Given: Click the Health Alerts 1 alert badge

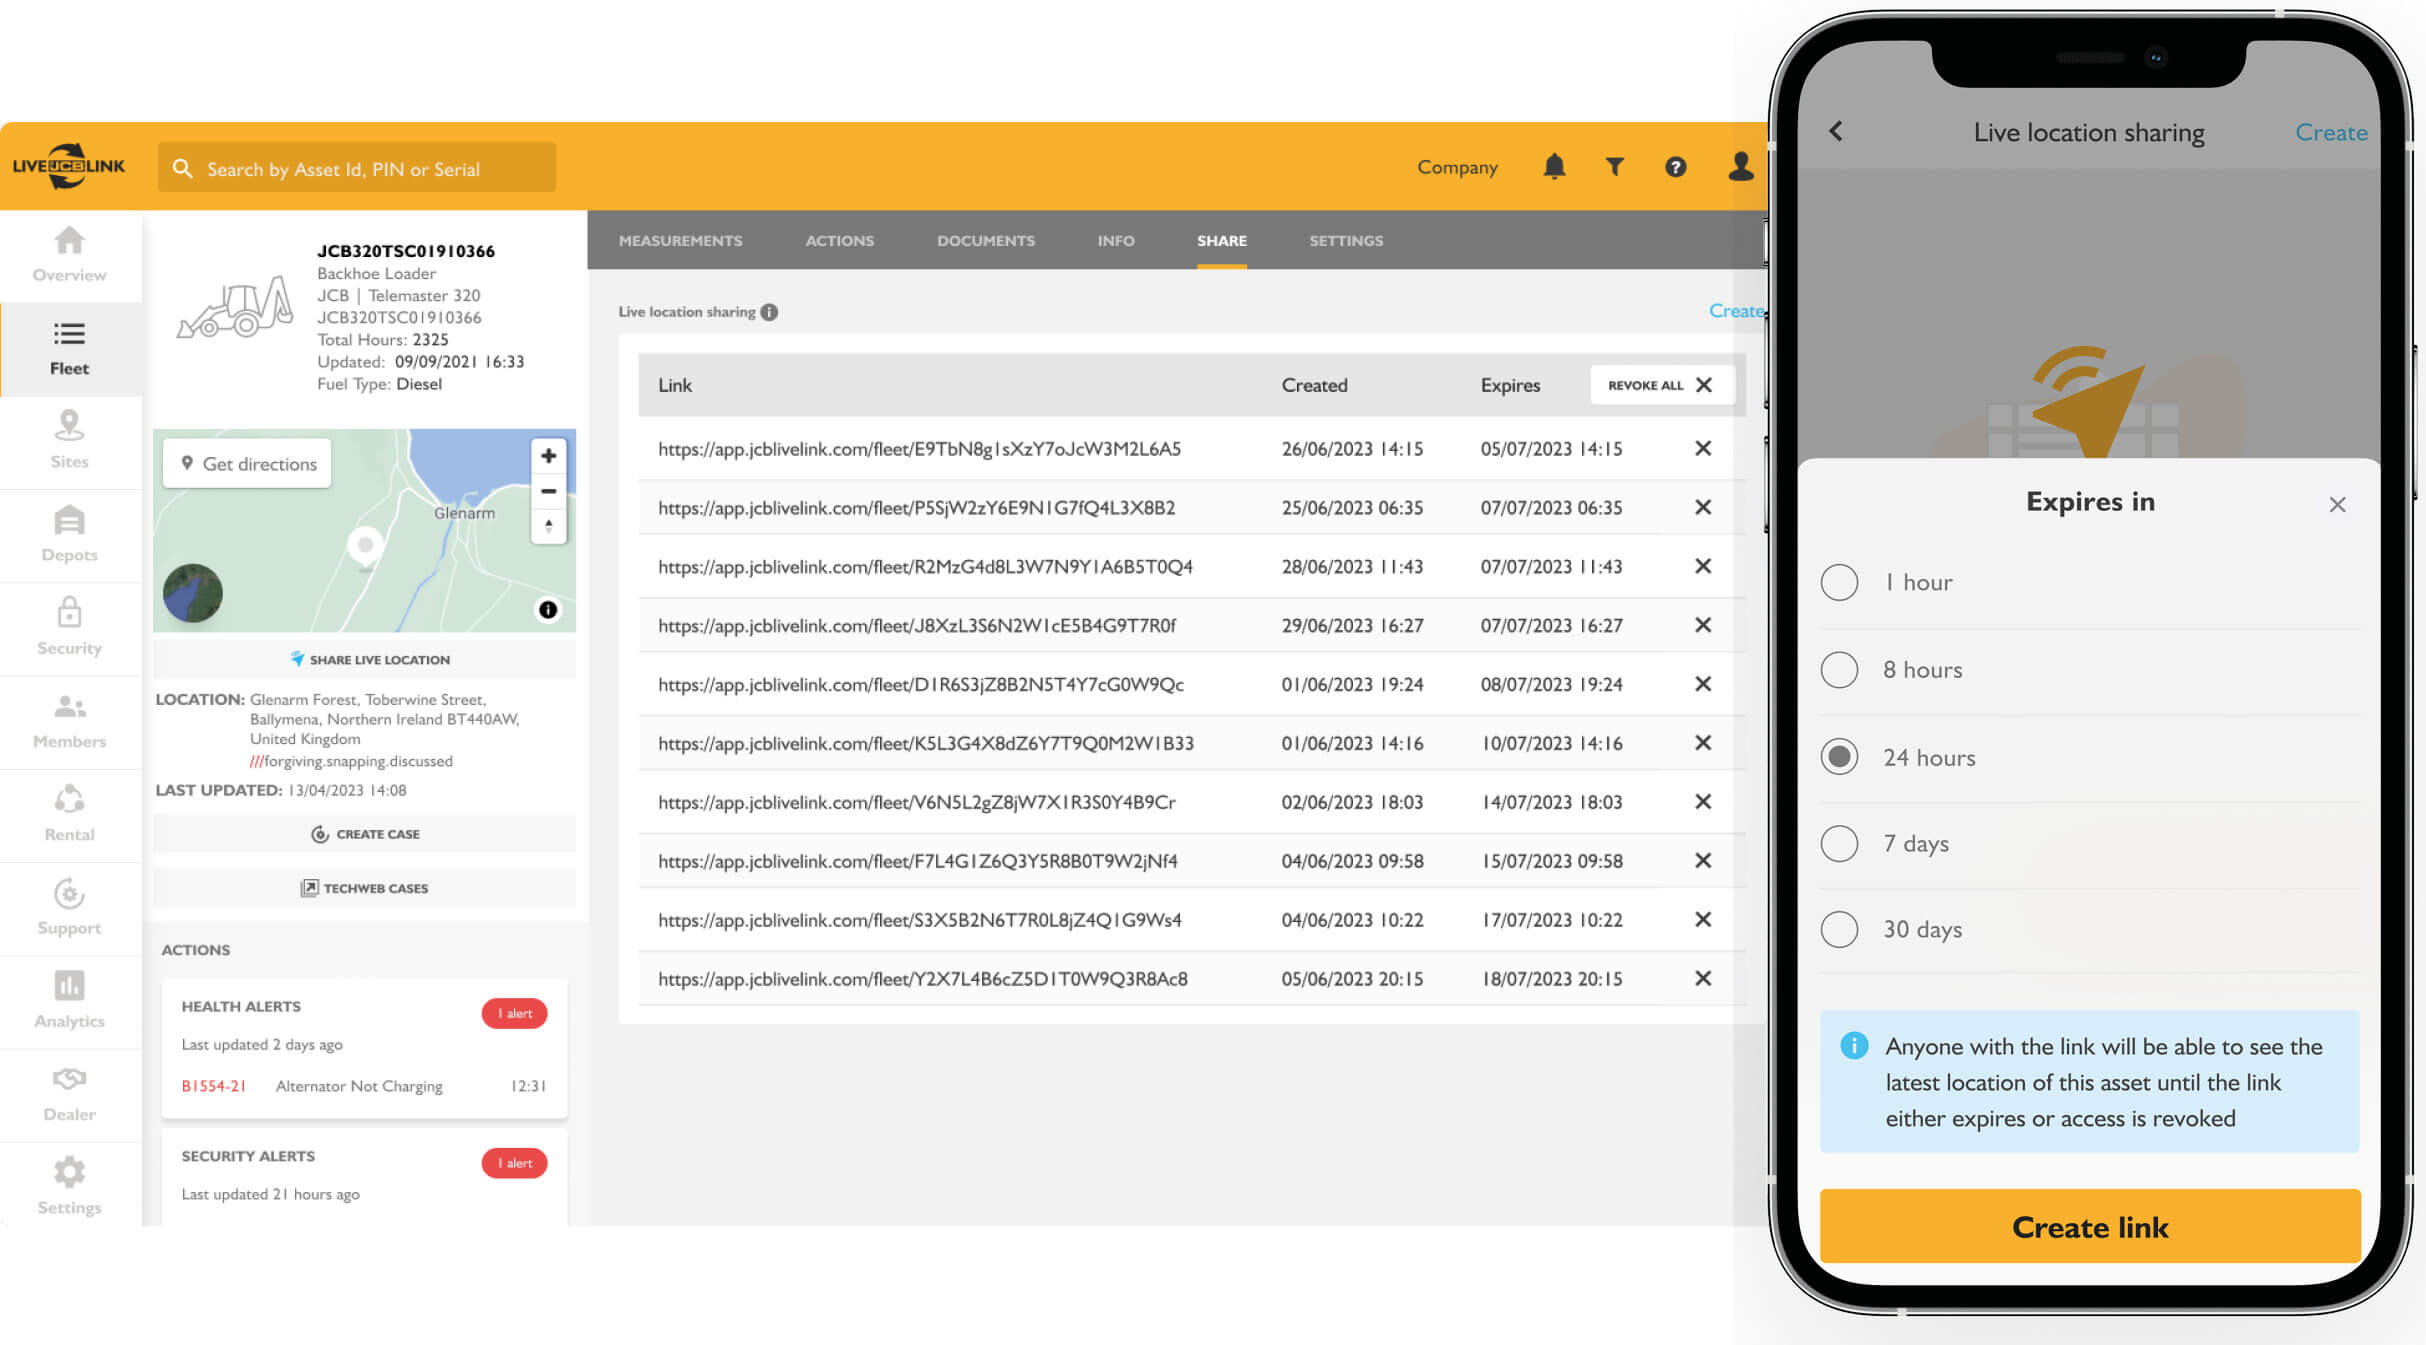Looking at the screenshot, I should [x=514, y=1013].
